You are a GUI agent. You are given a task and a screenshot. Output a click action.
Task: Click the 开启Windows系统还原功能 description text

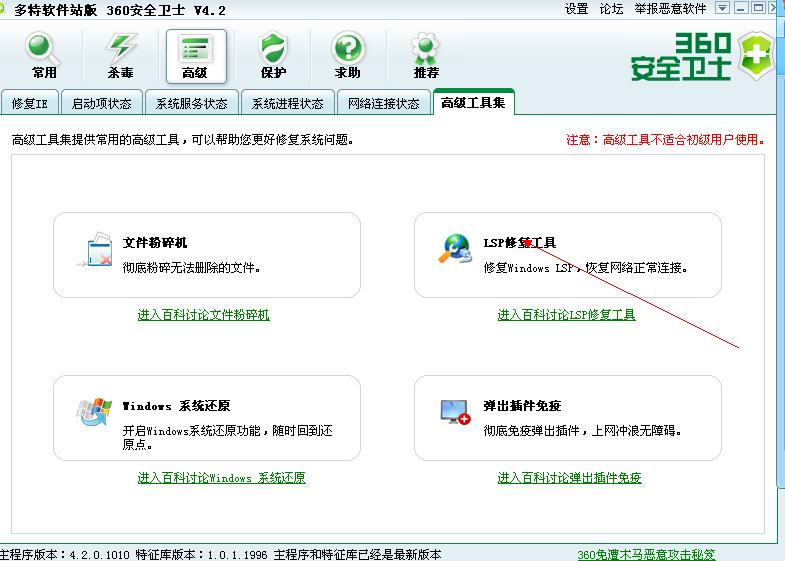pyautogui.click(x=228, y=437)
